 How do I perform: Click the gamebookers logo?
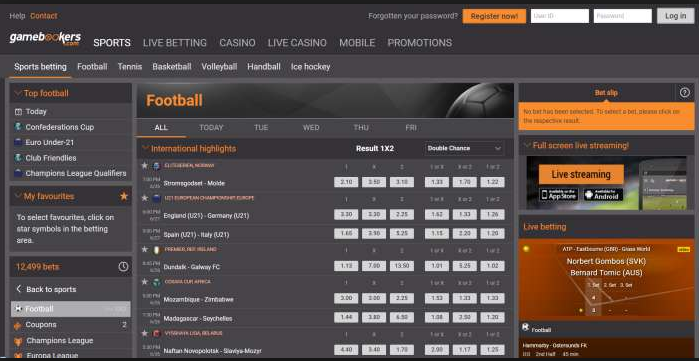(x=45, y=39)
